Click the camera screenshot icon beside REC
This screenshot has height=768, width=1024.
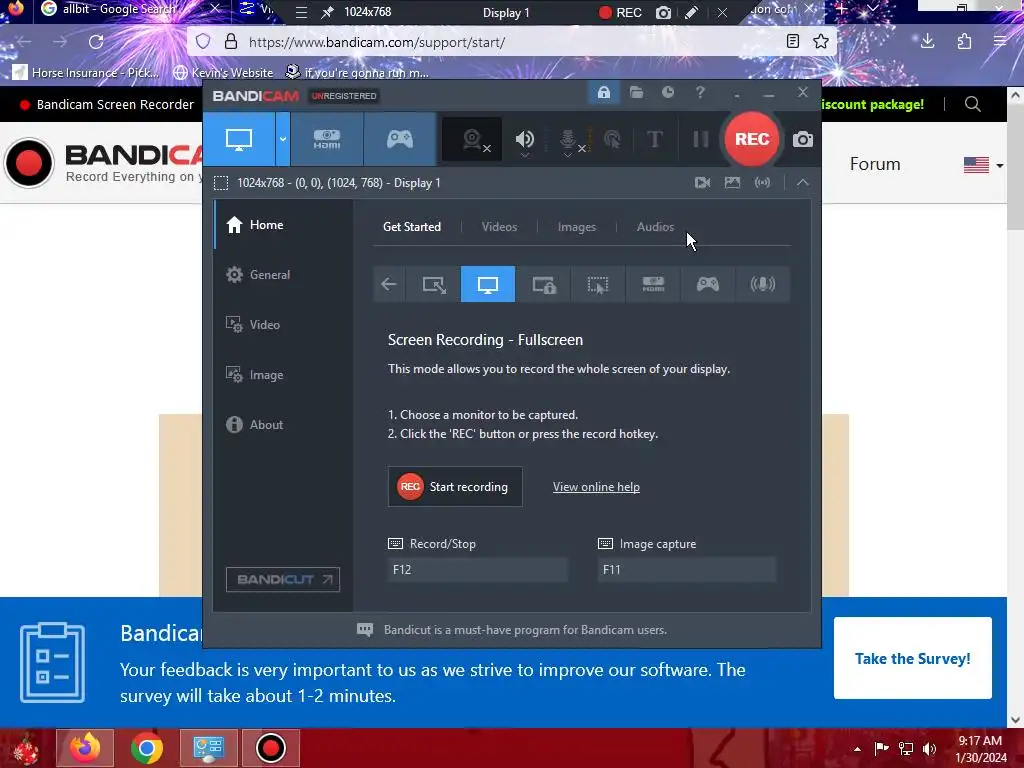tap(803, 139)
